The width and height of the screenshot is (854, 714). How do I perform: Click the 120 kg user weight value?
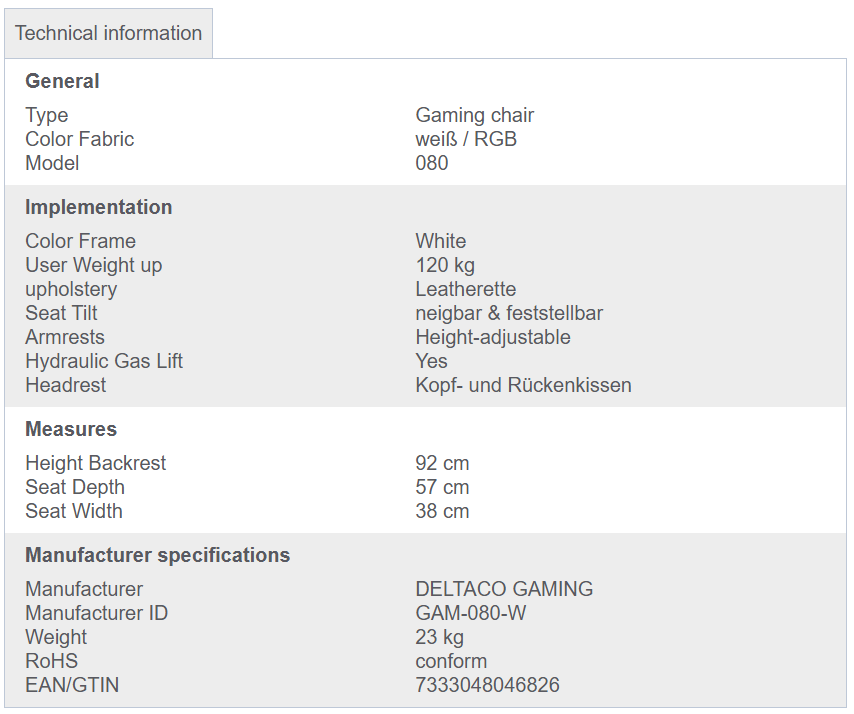pos(445,265)
